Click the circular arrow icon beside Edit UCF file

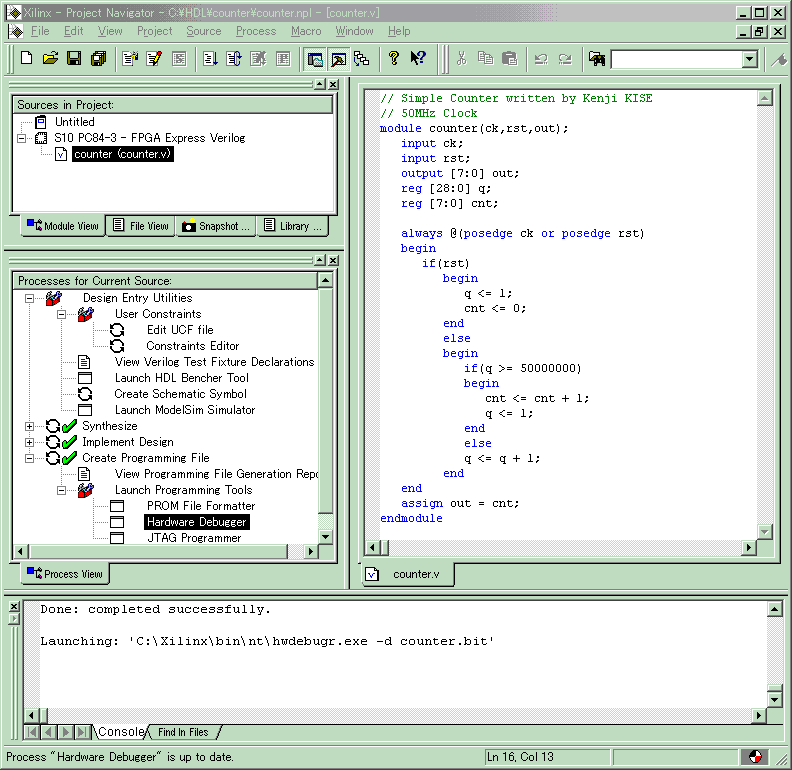click(x=117, y=330)
